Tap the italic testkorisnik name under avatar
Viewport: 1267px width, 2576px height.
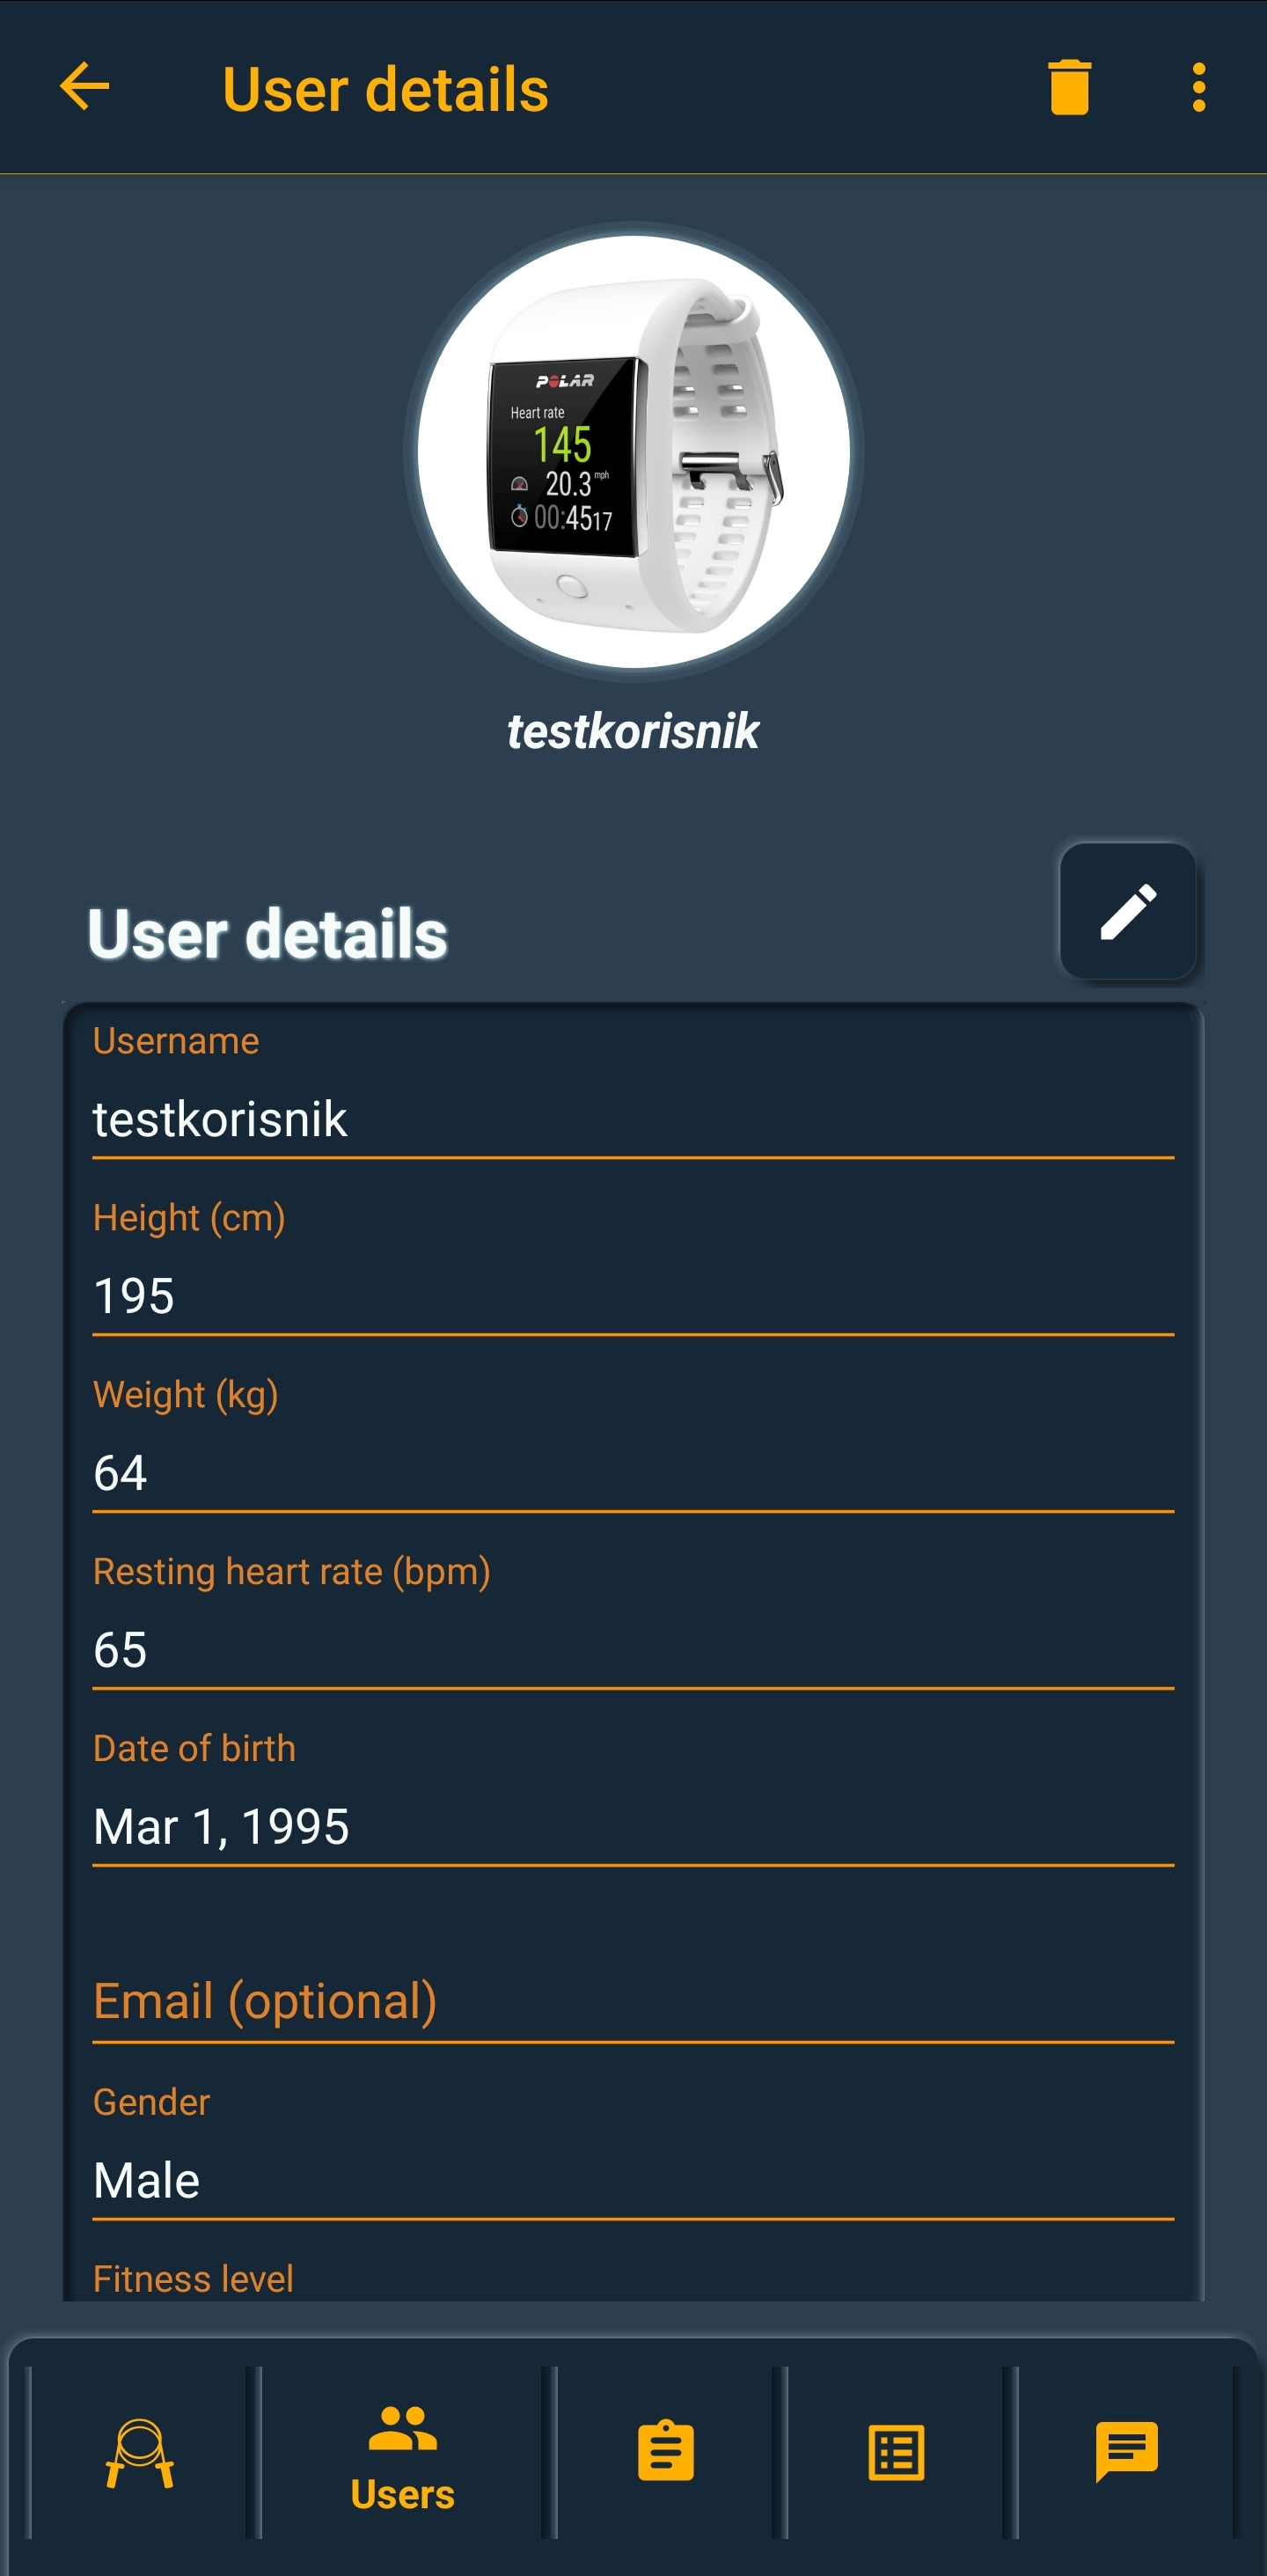tap(633, 732)
